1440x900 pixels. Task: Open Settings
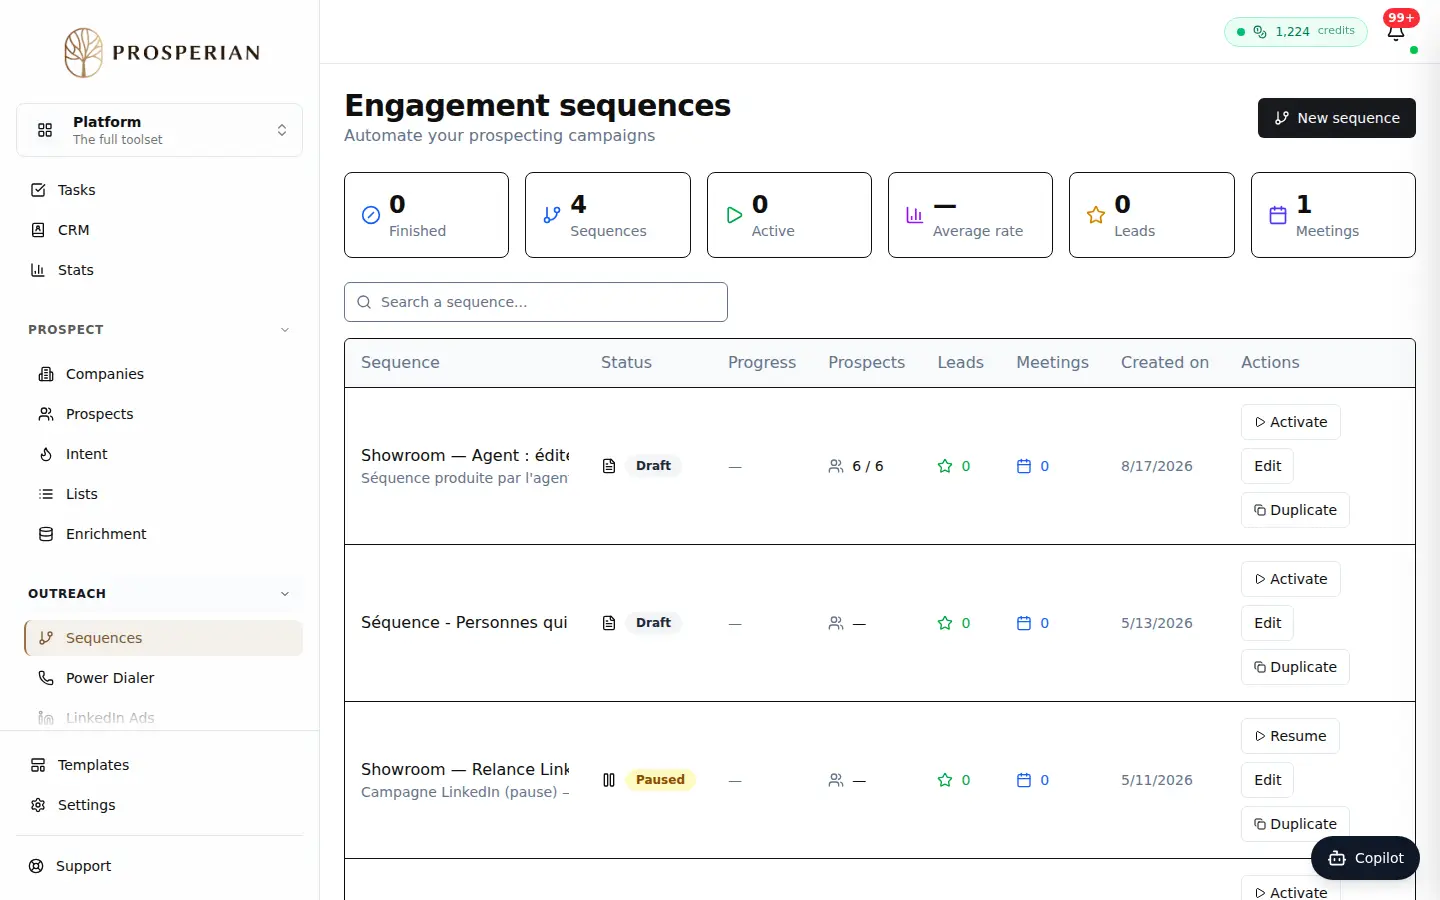[159, 805]
